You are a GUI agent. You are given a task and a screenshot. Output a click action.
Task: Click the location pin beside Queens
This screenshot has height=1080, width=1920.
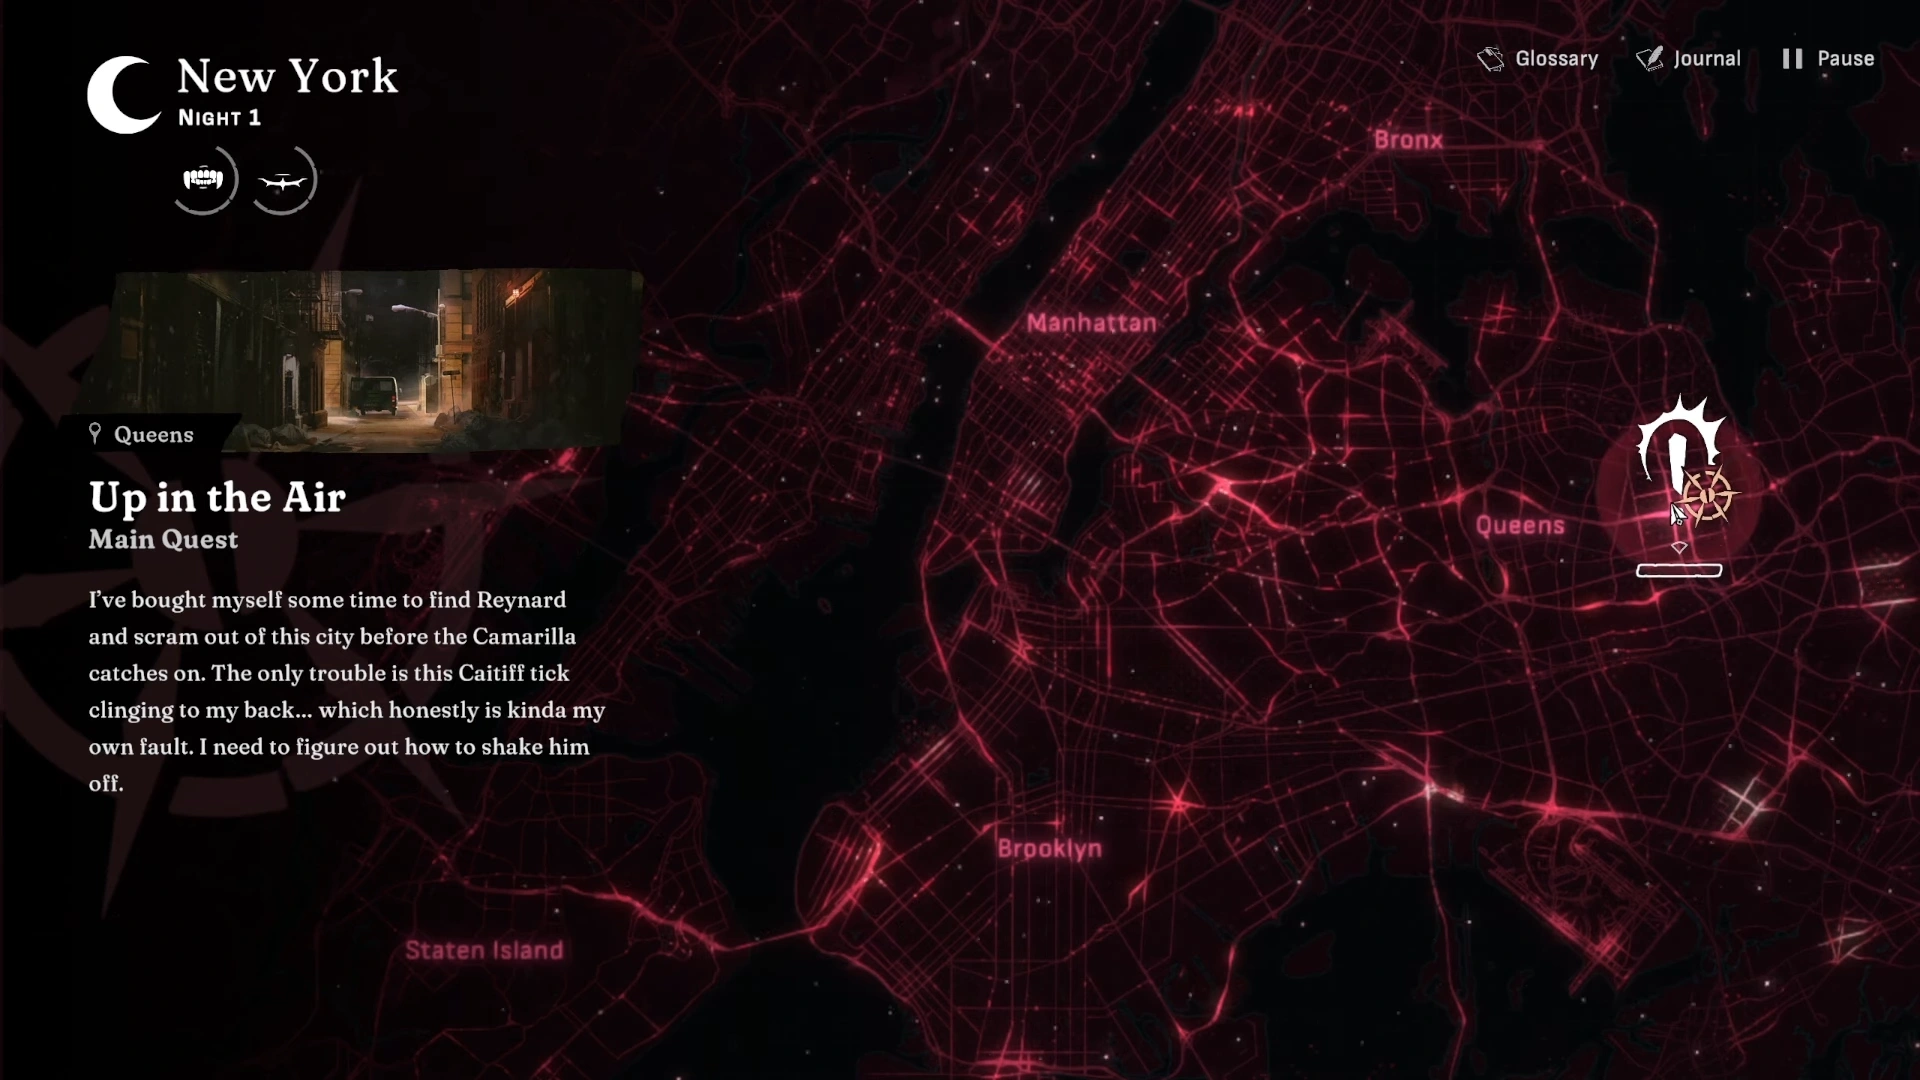[95, 433]
